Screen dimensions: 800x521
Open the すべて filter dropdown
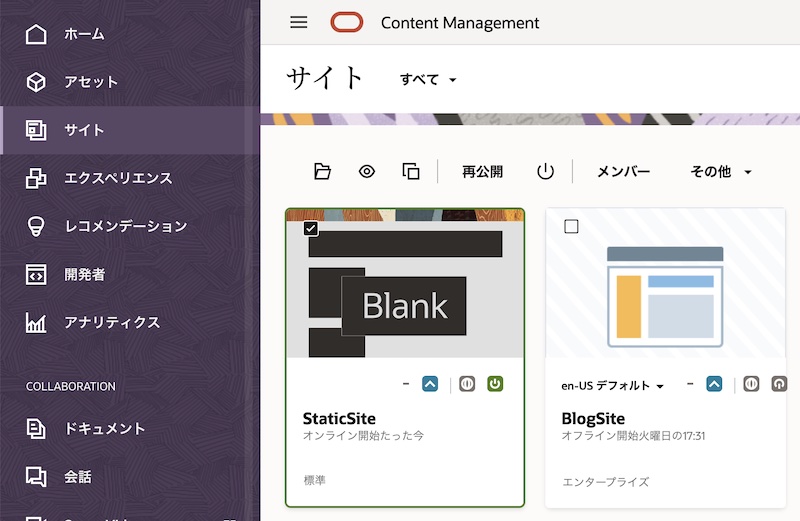[x=428, y=79]
